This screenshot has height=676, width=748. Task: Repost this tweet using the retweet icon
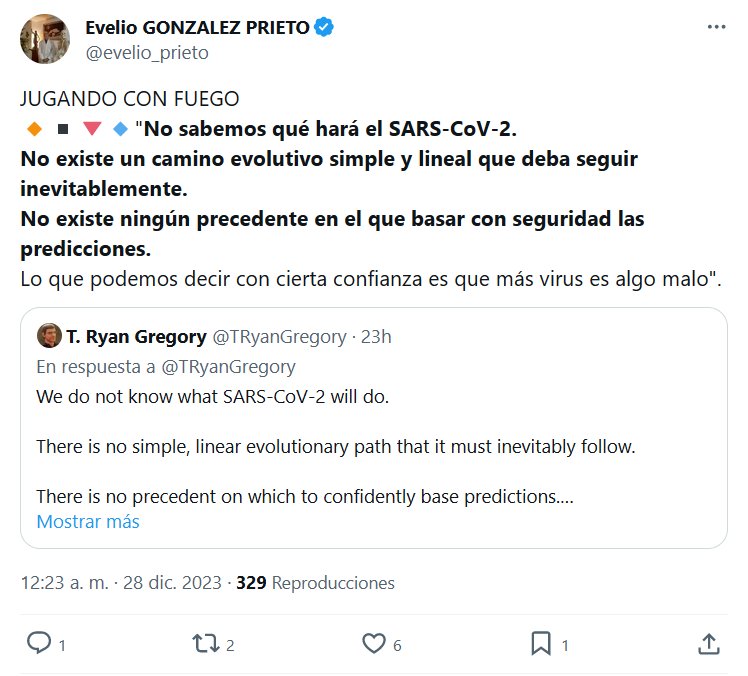pos(203,643)
